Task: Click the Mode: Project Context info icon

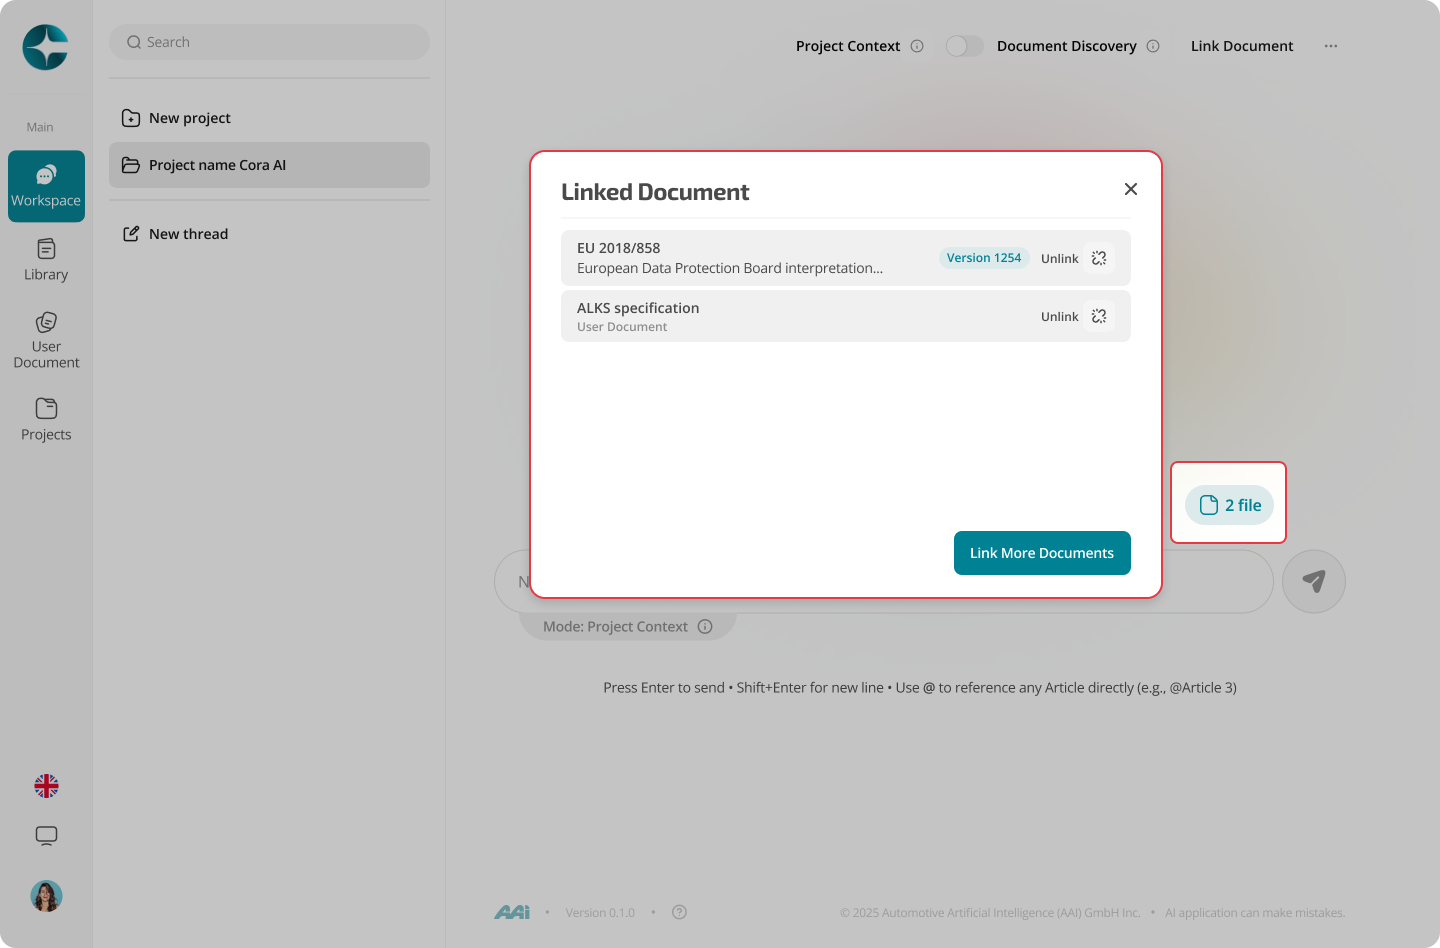Action: tap(705, 626)
